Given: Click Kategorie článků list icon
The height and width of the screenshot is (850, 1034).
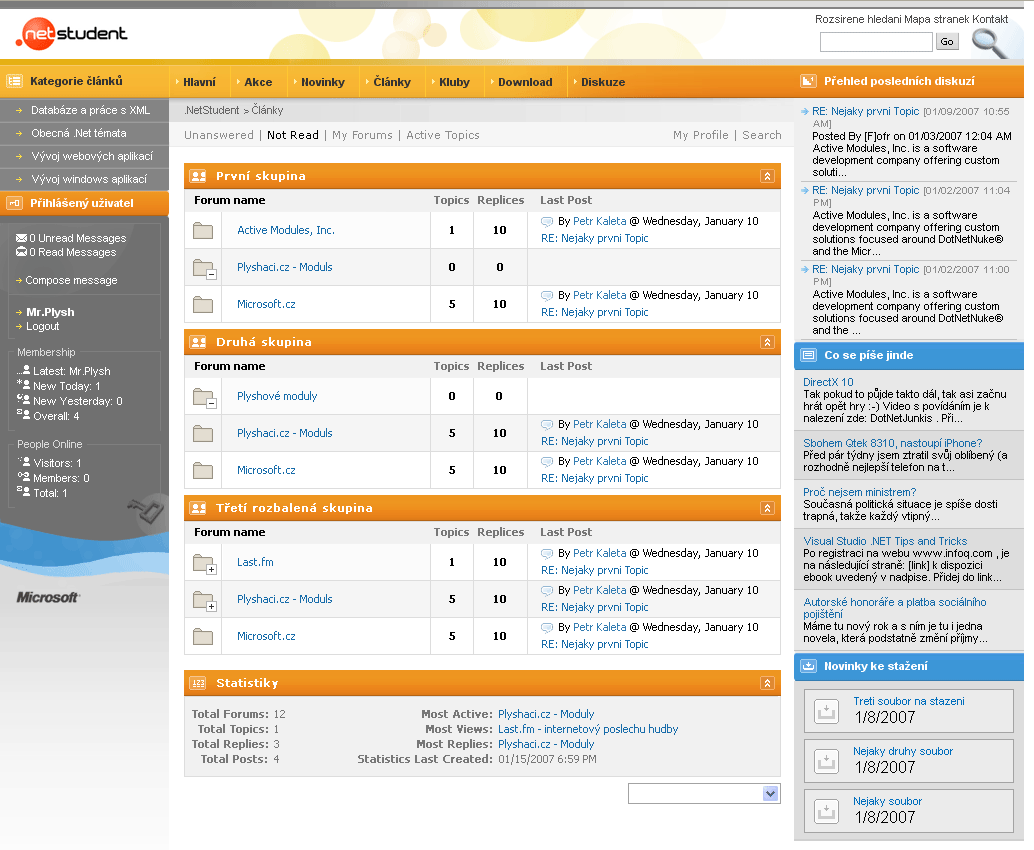Looking at the screenshot, I should (x=15, y=81).
